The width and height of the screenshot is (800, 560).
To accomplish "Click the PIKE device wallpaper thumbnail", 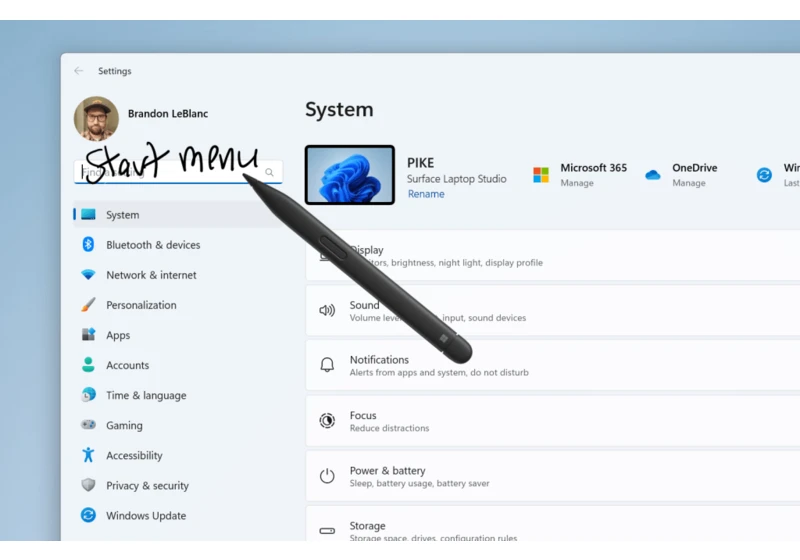I will [349, 175].
